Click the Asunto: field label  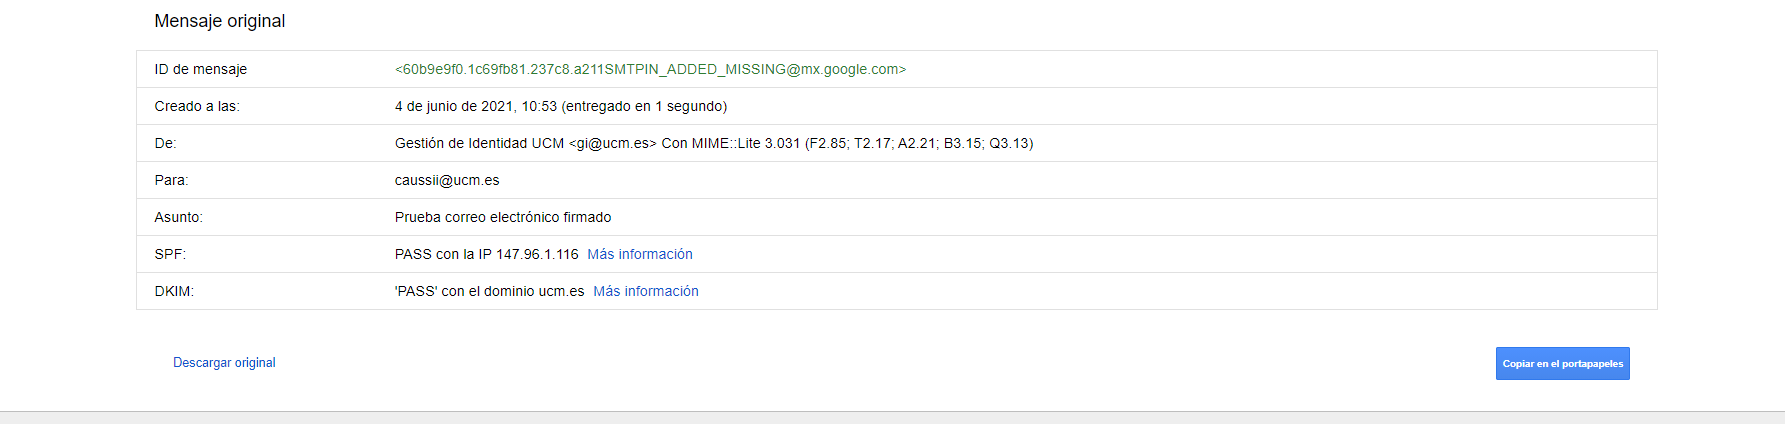(178, 217)
